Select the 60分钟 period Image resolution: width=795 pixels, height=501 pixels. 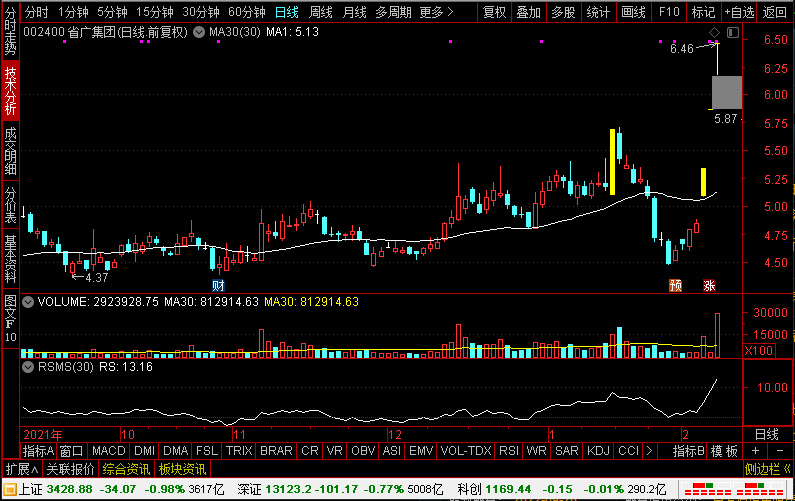[x=247, y=12]
